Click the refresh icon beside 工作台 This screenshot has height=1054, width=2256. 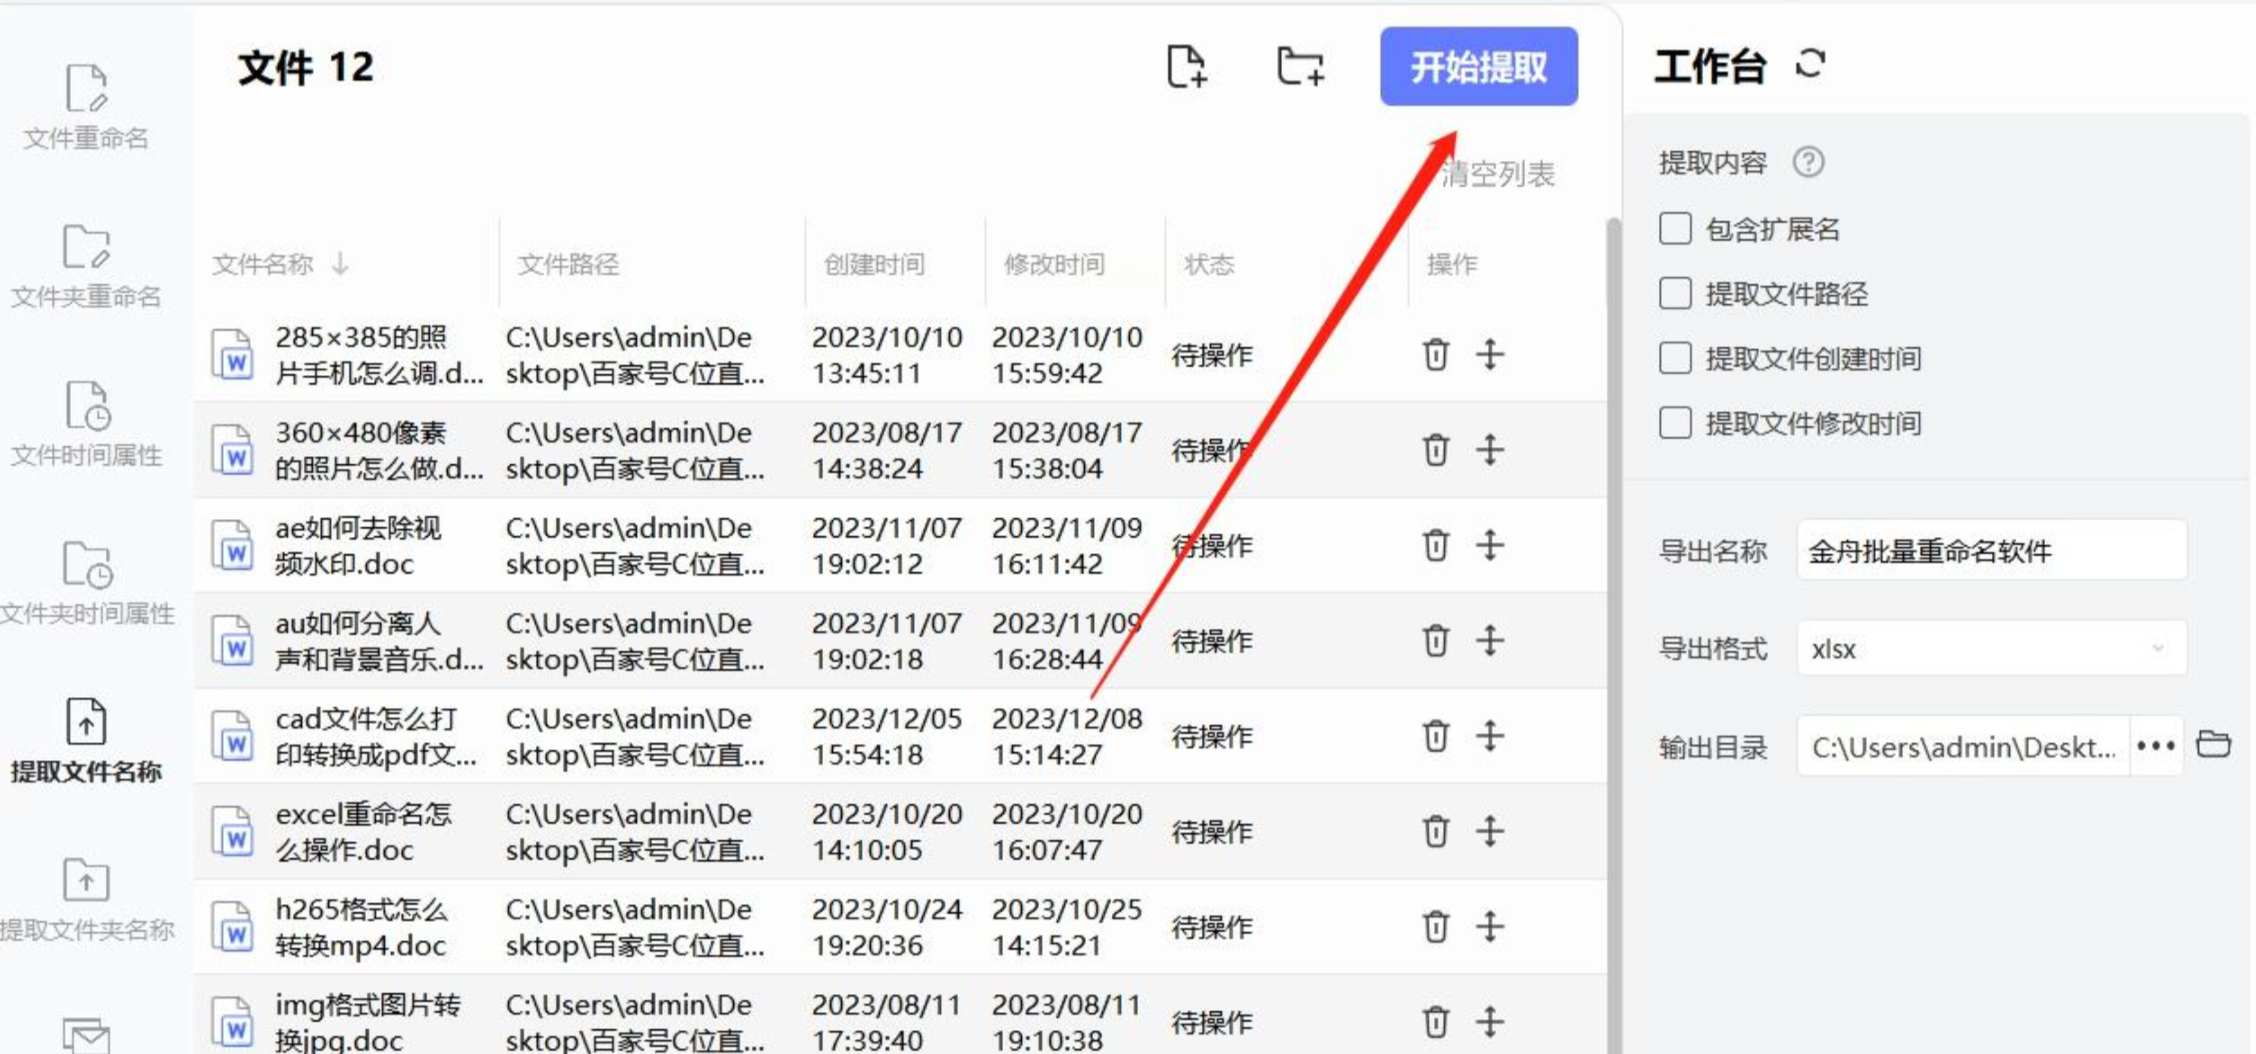(x=1811, y=64)
